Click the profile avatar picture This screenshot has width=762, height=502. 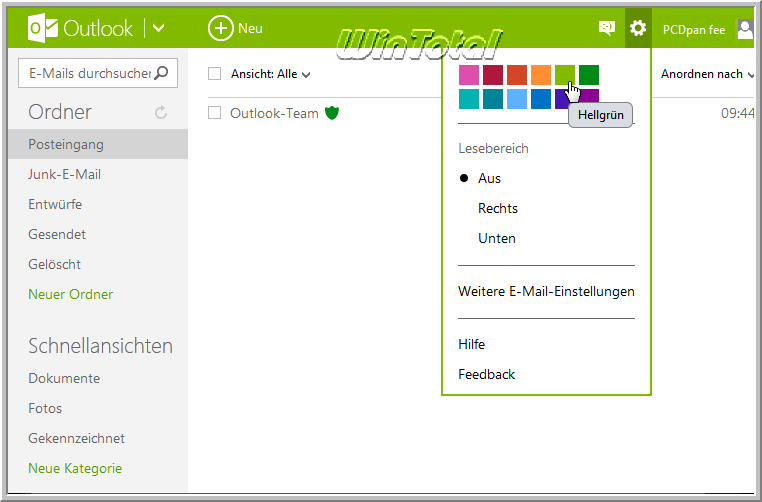(x=746, y=29)
